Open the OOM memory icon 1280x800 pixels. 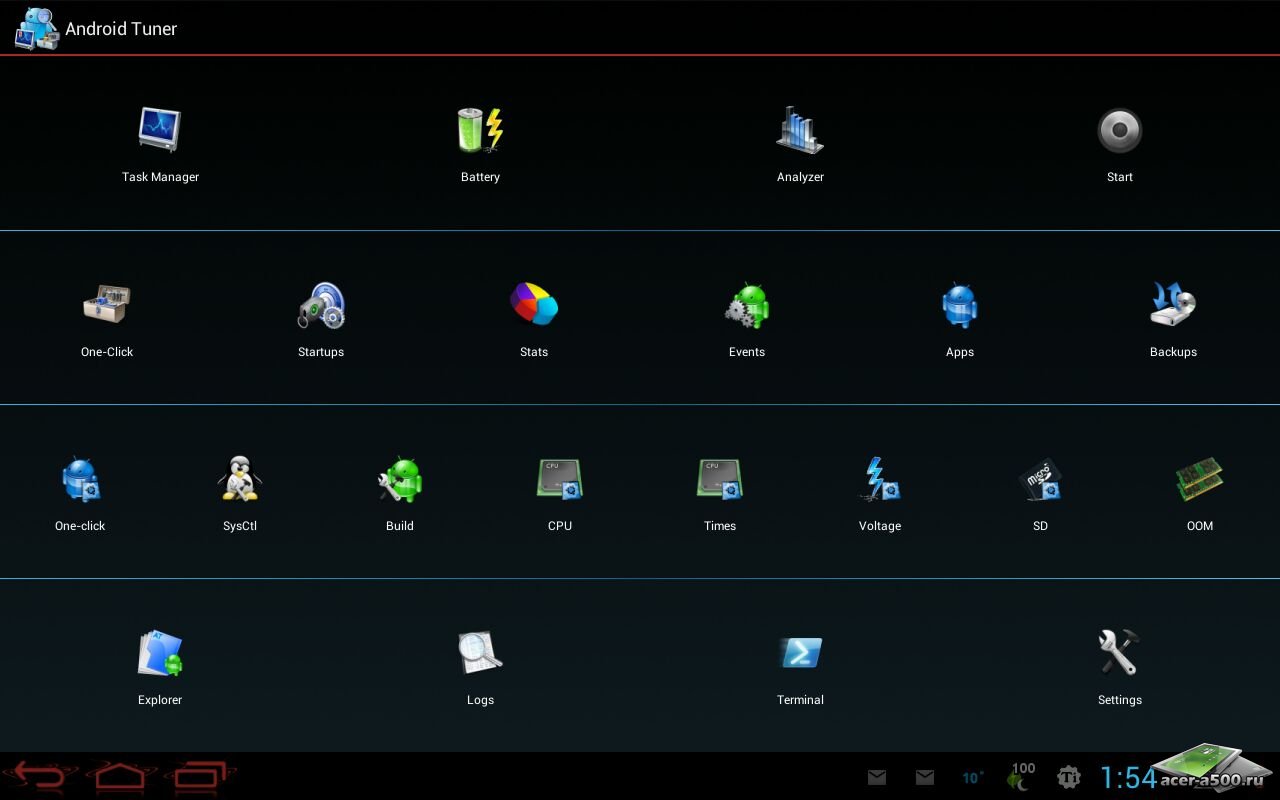pos(1200,480)
